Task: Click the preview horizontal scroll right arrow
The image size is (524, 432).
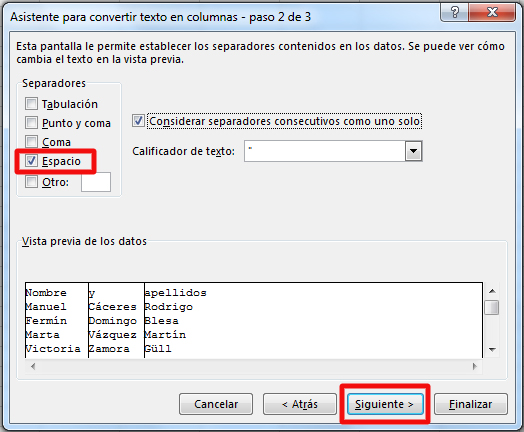Action: pyautogui.click(x=475, y=367)
